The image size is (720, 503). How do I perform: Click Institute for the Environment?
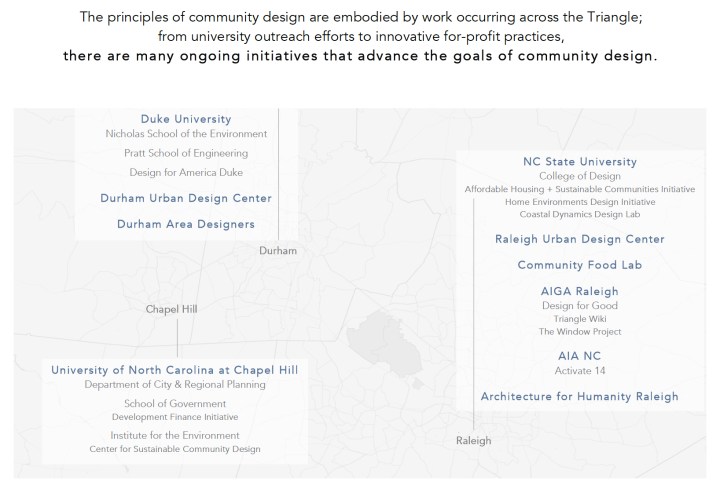click(175, 435)
